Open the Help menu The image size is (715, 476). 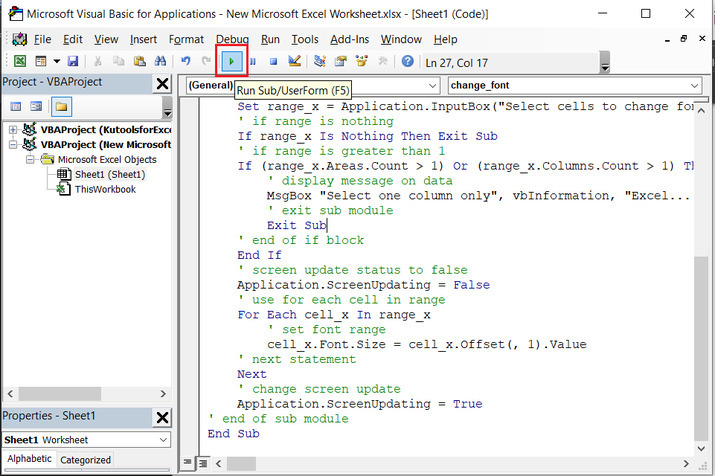pos(445,40)
